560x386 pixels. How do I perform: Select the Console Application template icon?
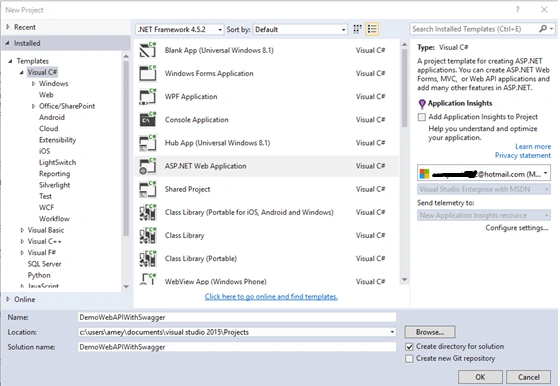148,120
